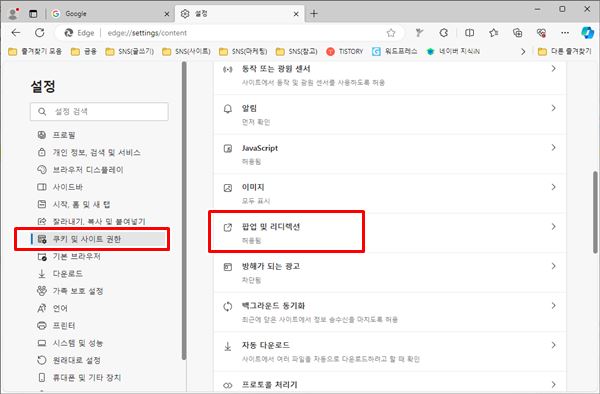The image size is (600, 394).
Task: Expand the 동작 또는 광원 센서 chevron
Action: pyautogui.click(x=553, y=69)
